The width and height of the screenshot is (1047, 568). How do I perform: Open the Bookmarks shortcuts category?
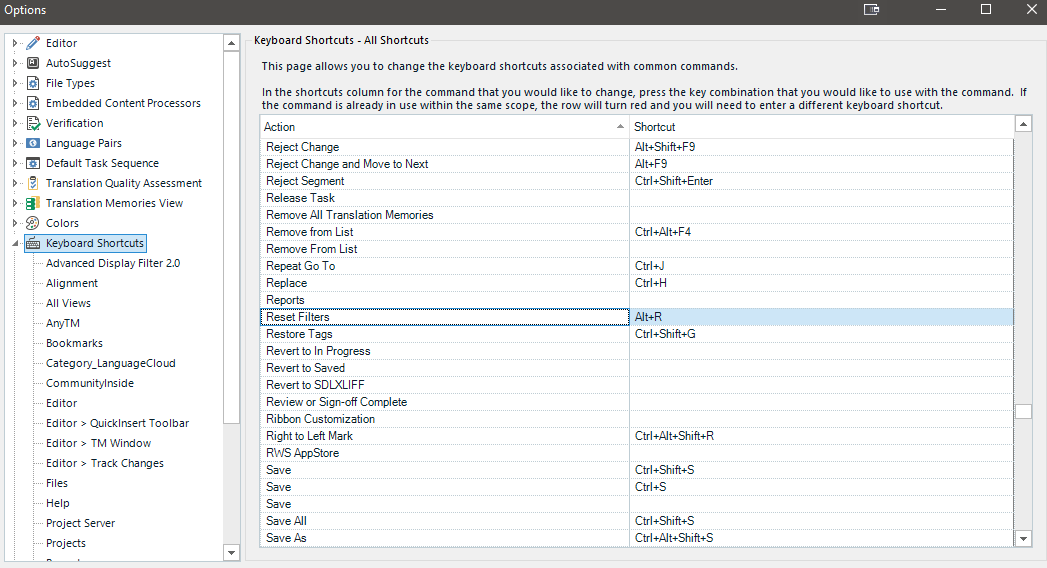(x=74, y=343)
